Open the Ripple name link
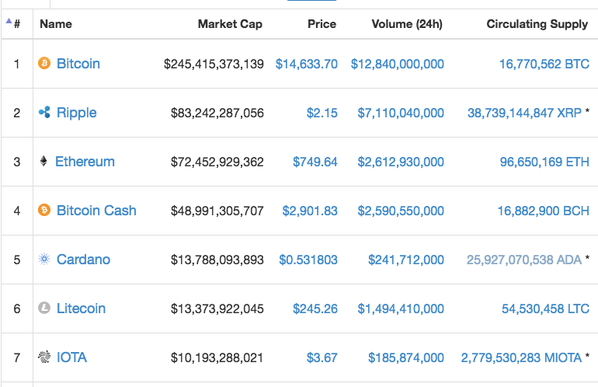 [x=76, y=113]
